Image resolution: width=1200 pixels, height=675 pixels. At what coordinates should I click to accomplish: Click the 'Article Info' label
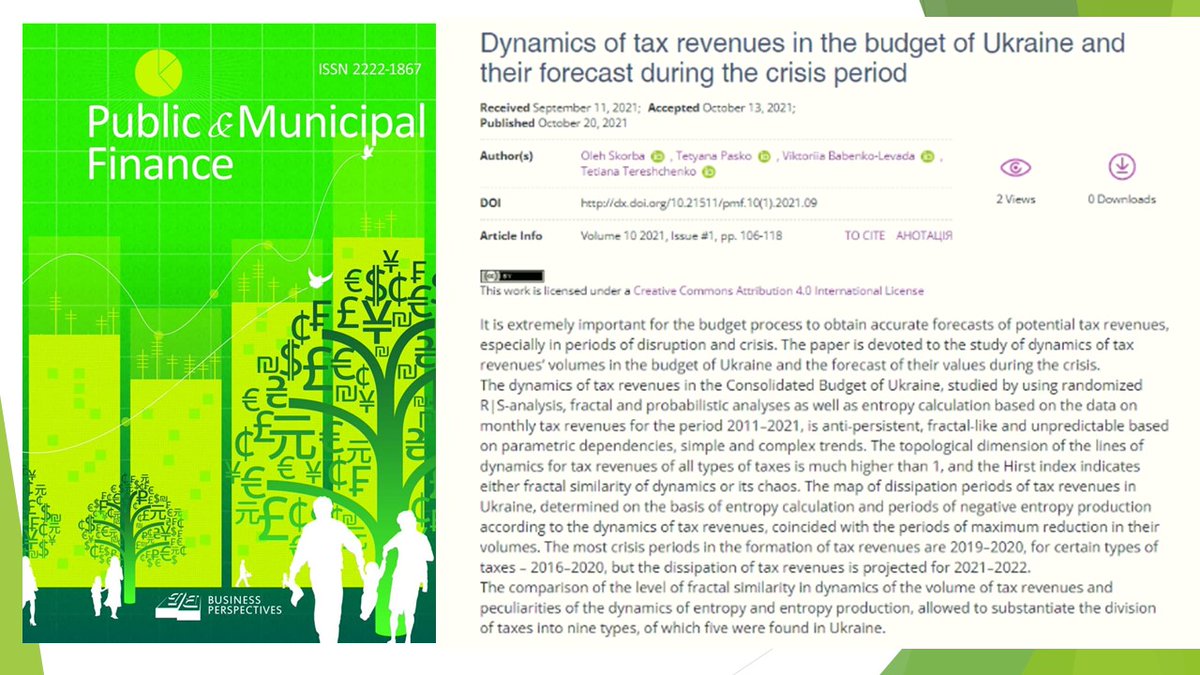click(511, 236)
